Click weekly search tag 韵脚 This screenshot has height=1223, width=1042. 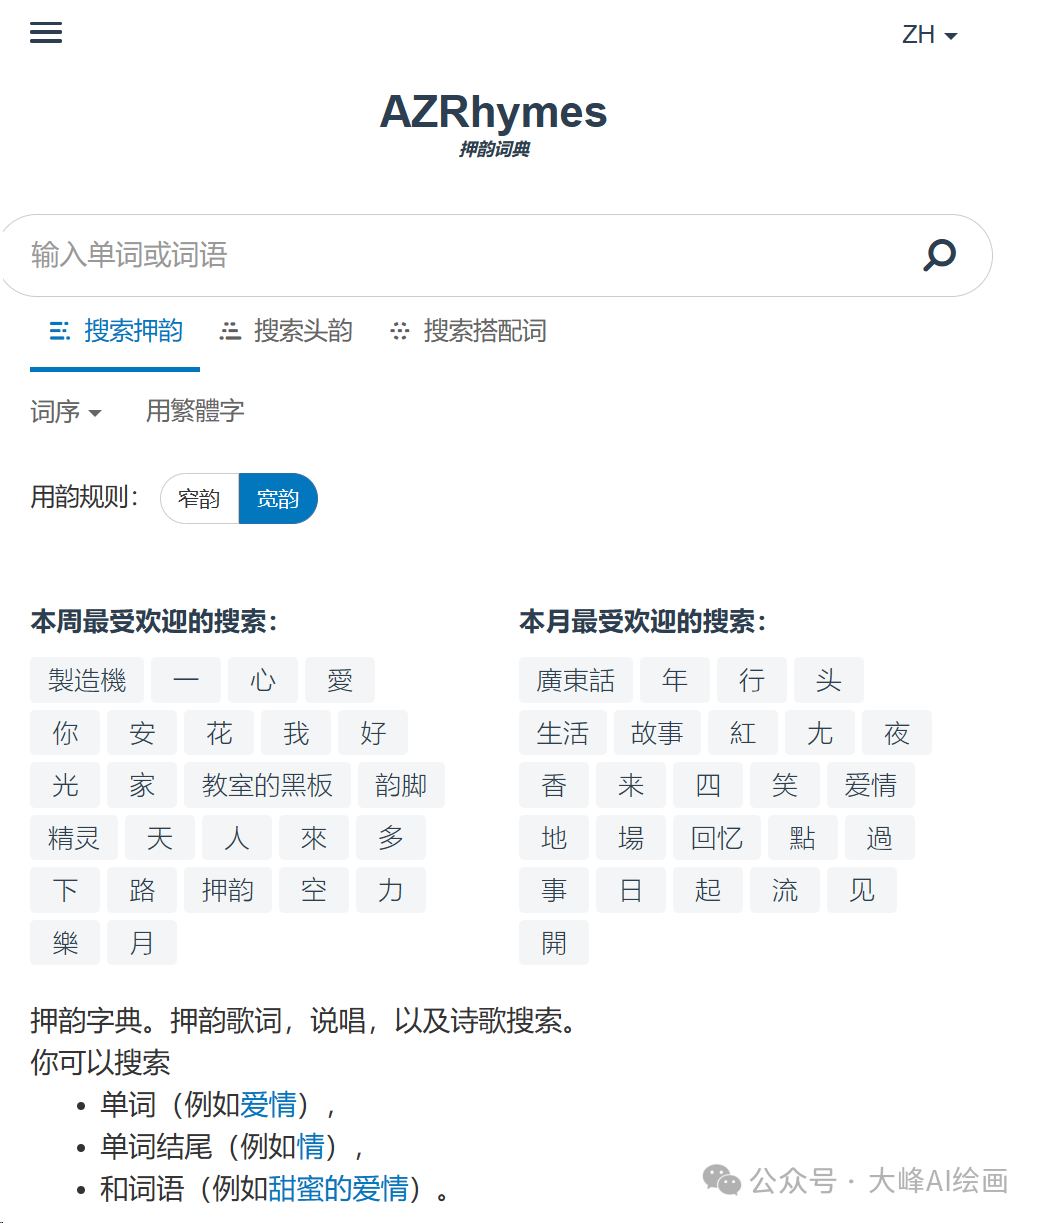point(401,785)
